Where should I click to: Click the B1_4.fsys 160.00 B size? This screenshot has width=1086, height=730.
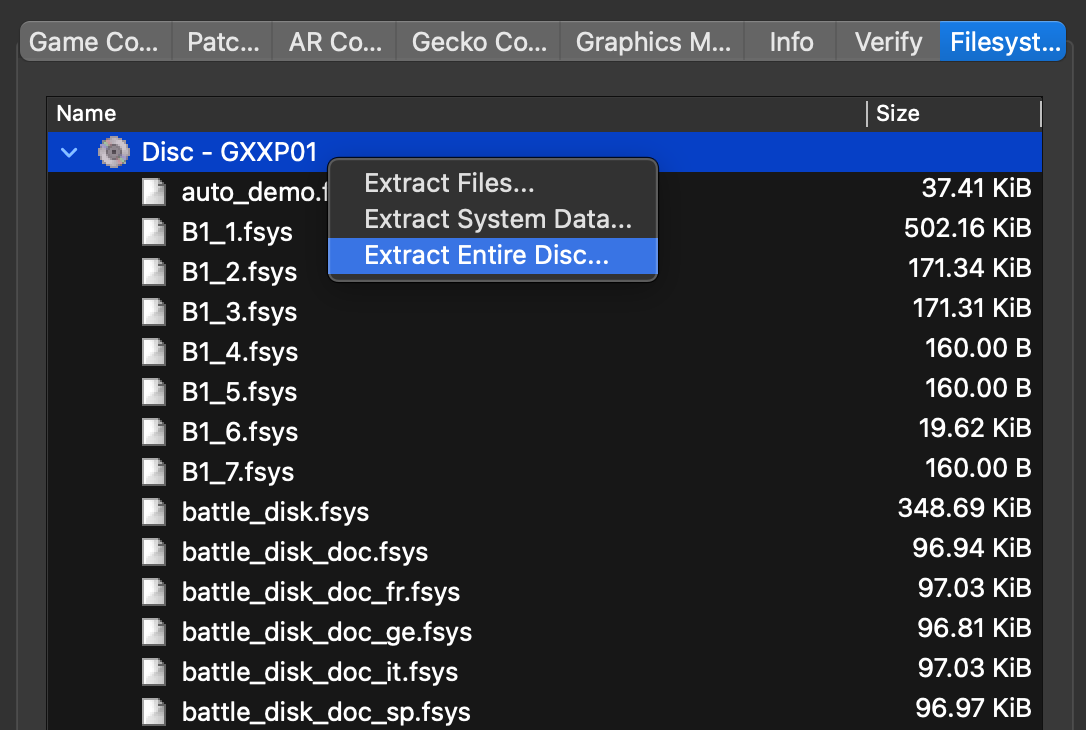coord(978,348)
